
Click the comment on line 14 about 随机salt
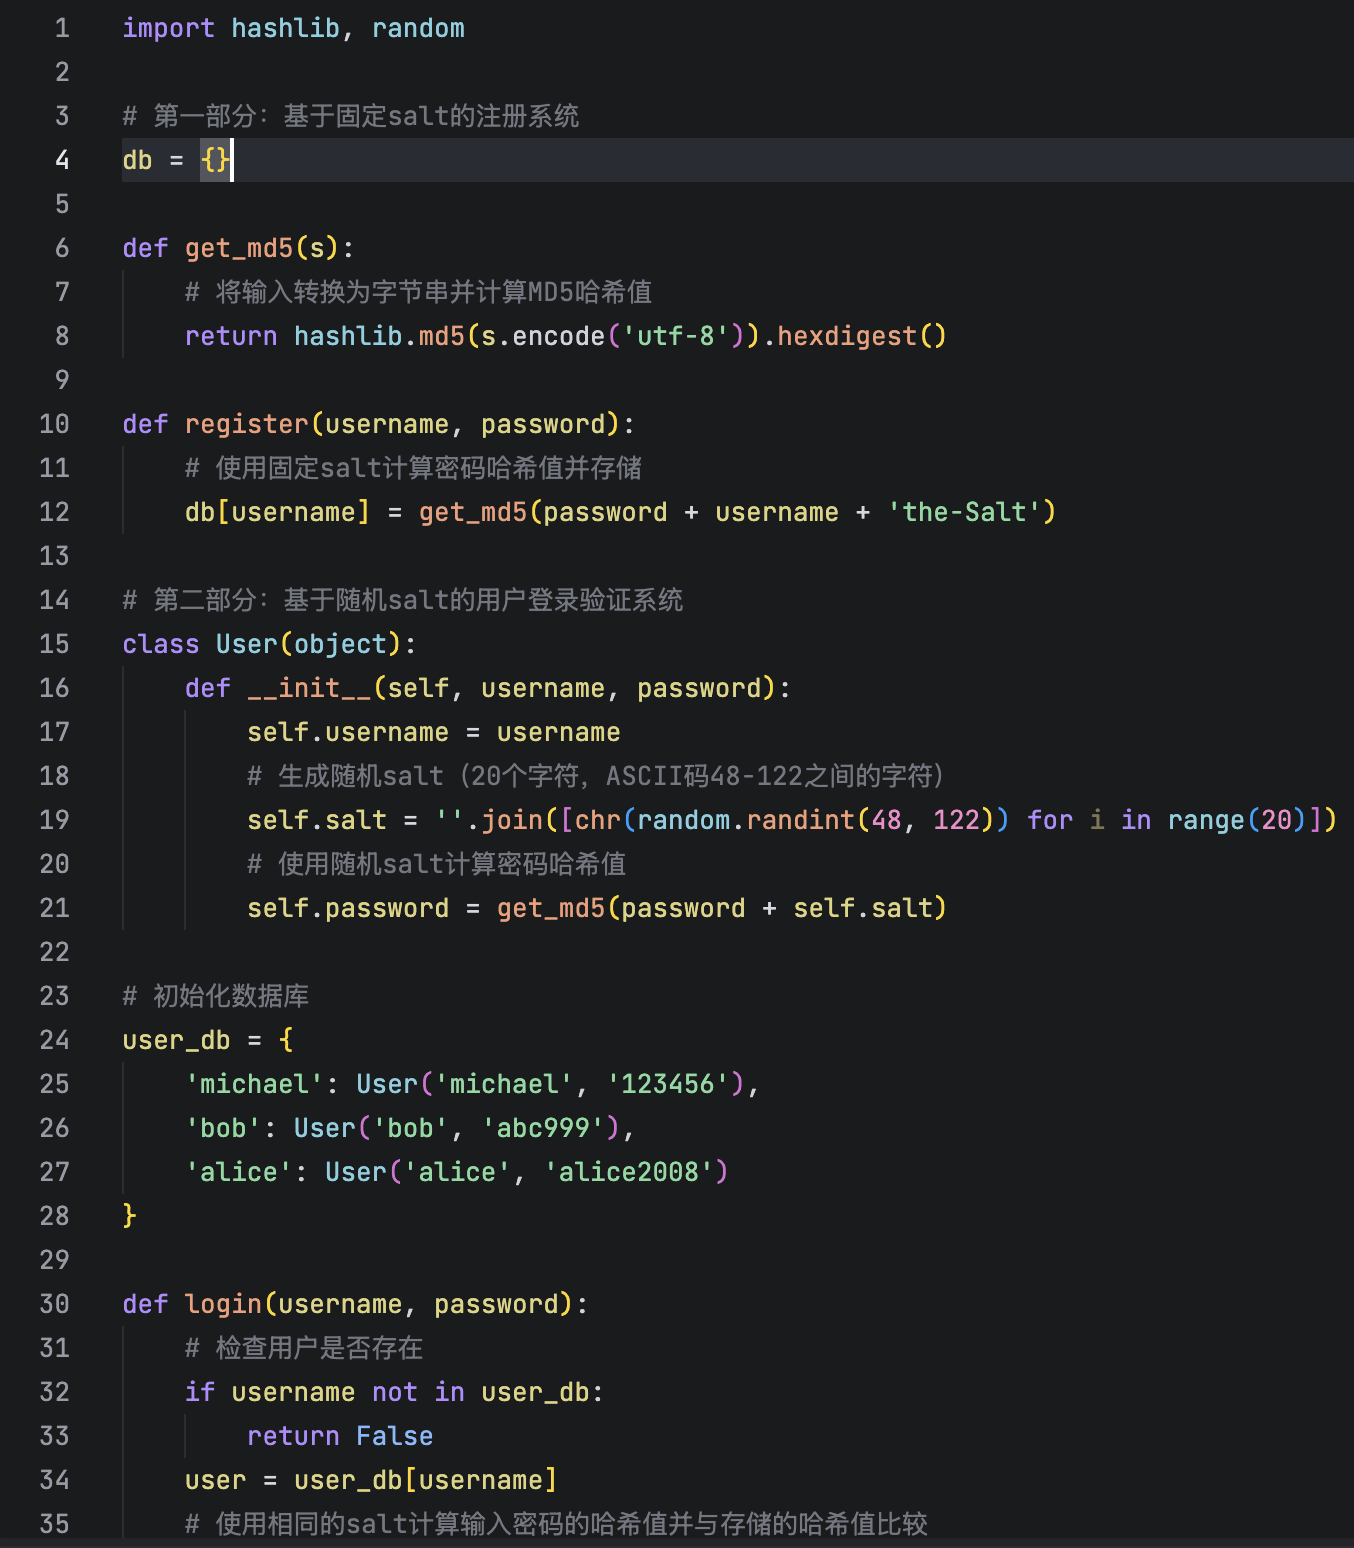pyautogui.click(x=403, y=600)
